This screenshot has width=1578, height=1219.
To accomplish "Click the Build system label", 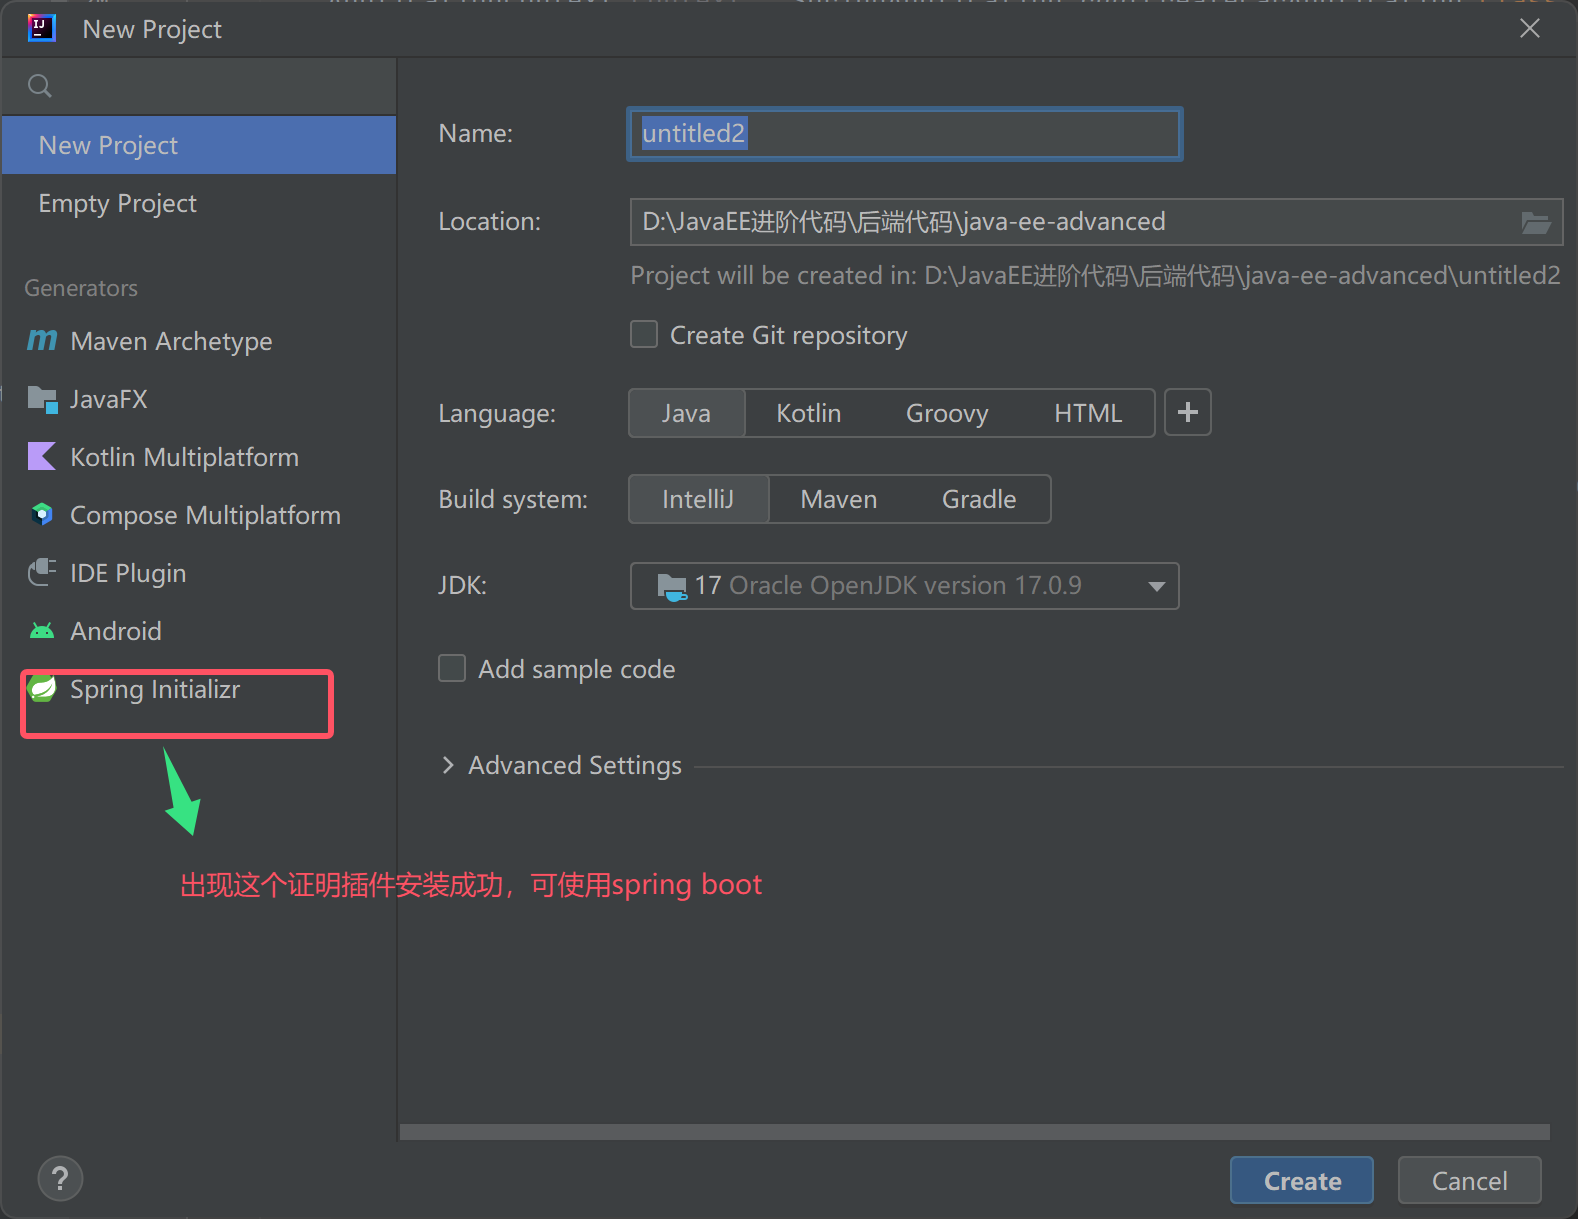I will 513,499.
